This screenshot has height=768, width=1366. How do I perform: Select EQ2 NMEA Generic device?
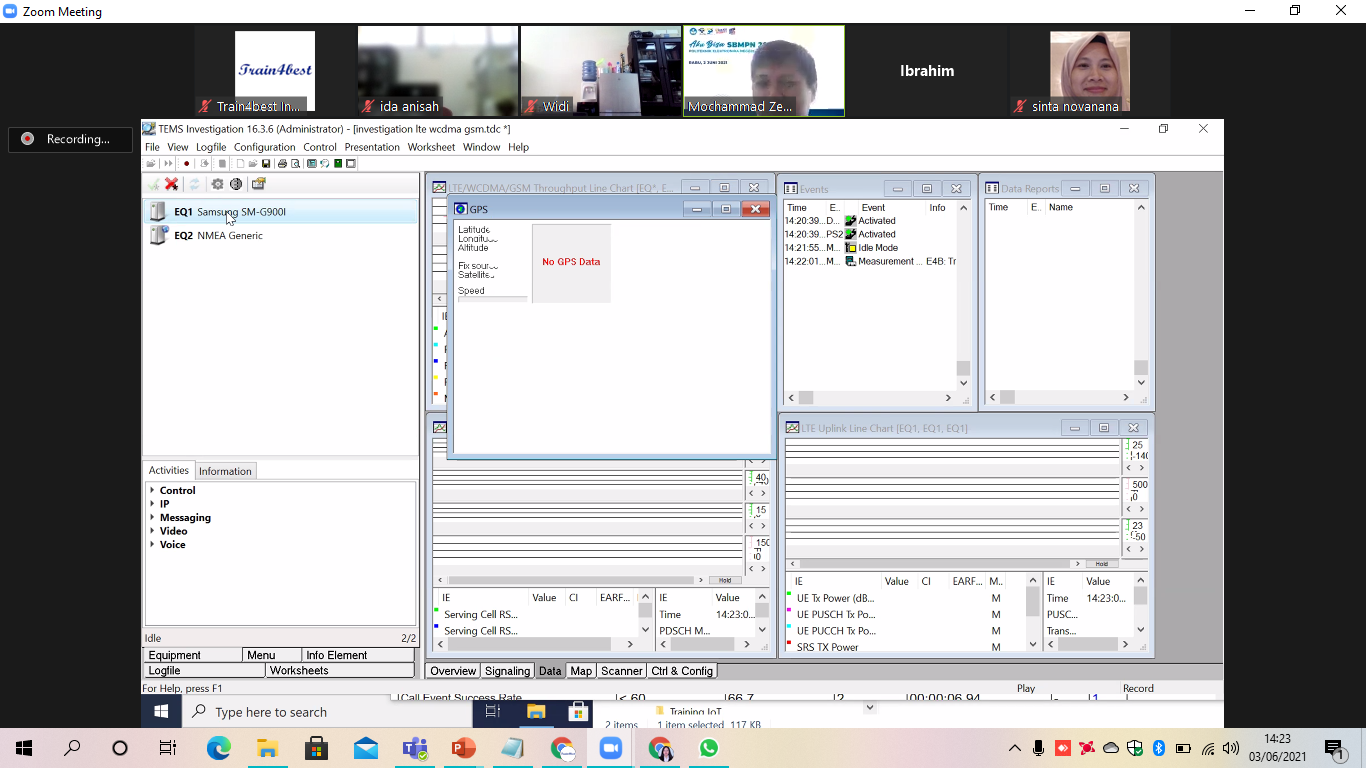click(x=230, y=236)
